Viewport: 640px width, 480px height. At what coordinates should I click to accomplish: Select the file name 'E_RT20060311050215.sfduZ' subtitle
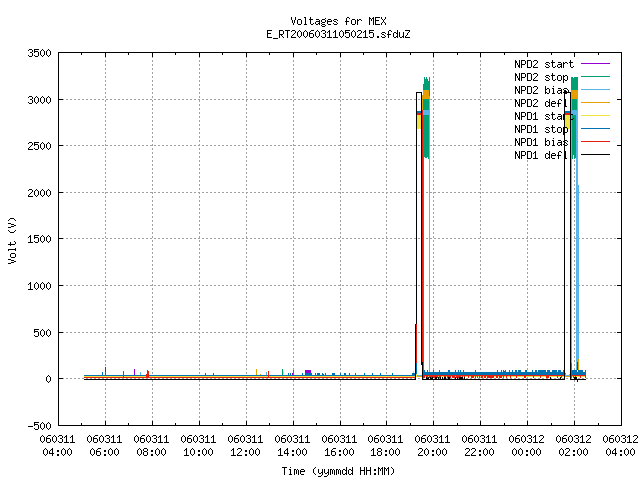coord(338,34)
